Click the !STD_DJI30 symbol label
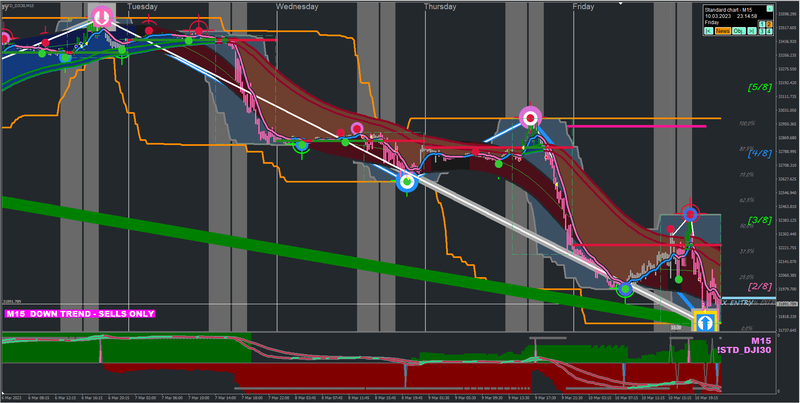 [744, 350]
